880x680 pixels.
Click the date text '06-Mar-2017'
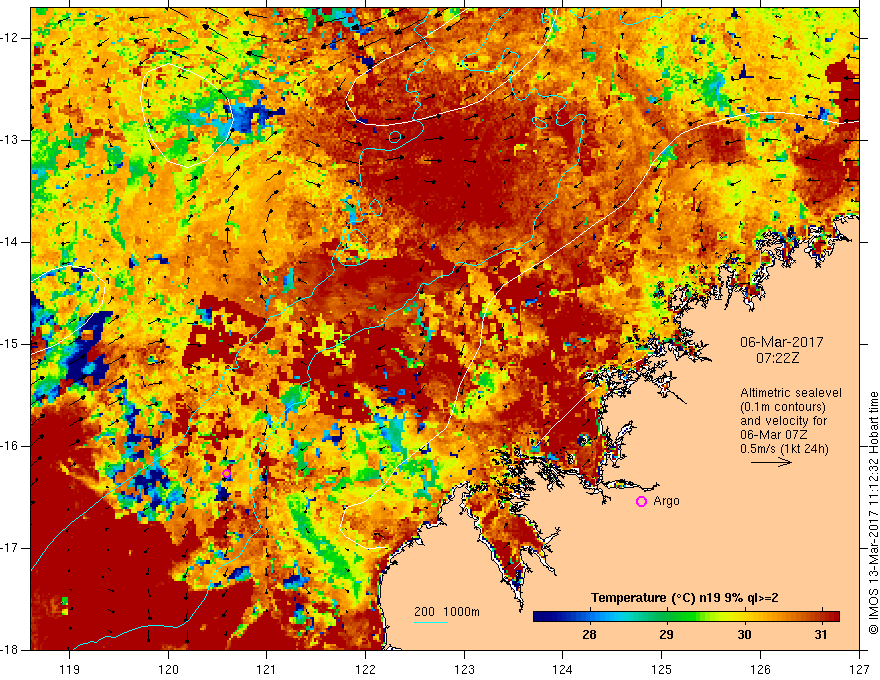[781, 342]
